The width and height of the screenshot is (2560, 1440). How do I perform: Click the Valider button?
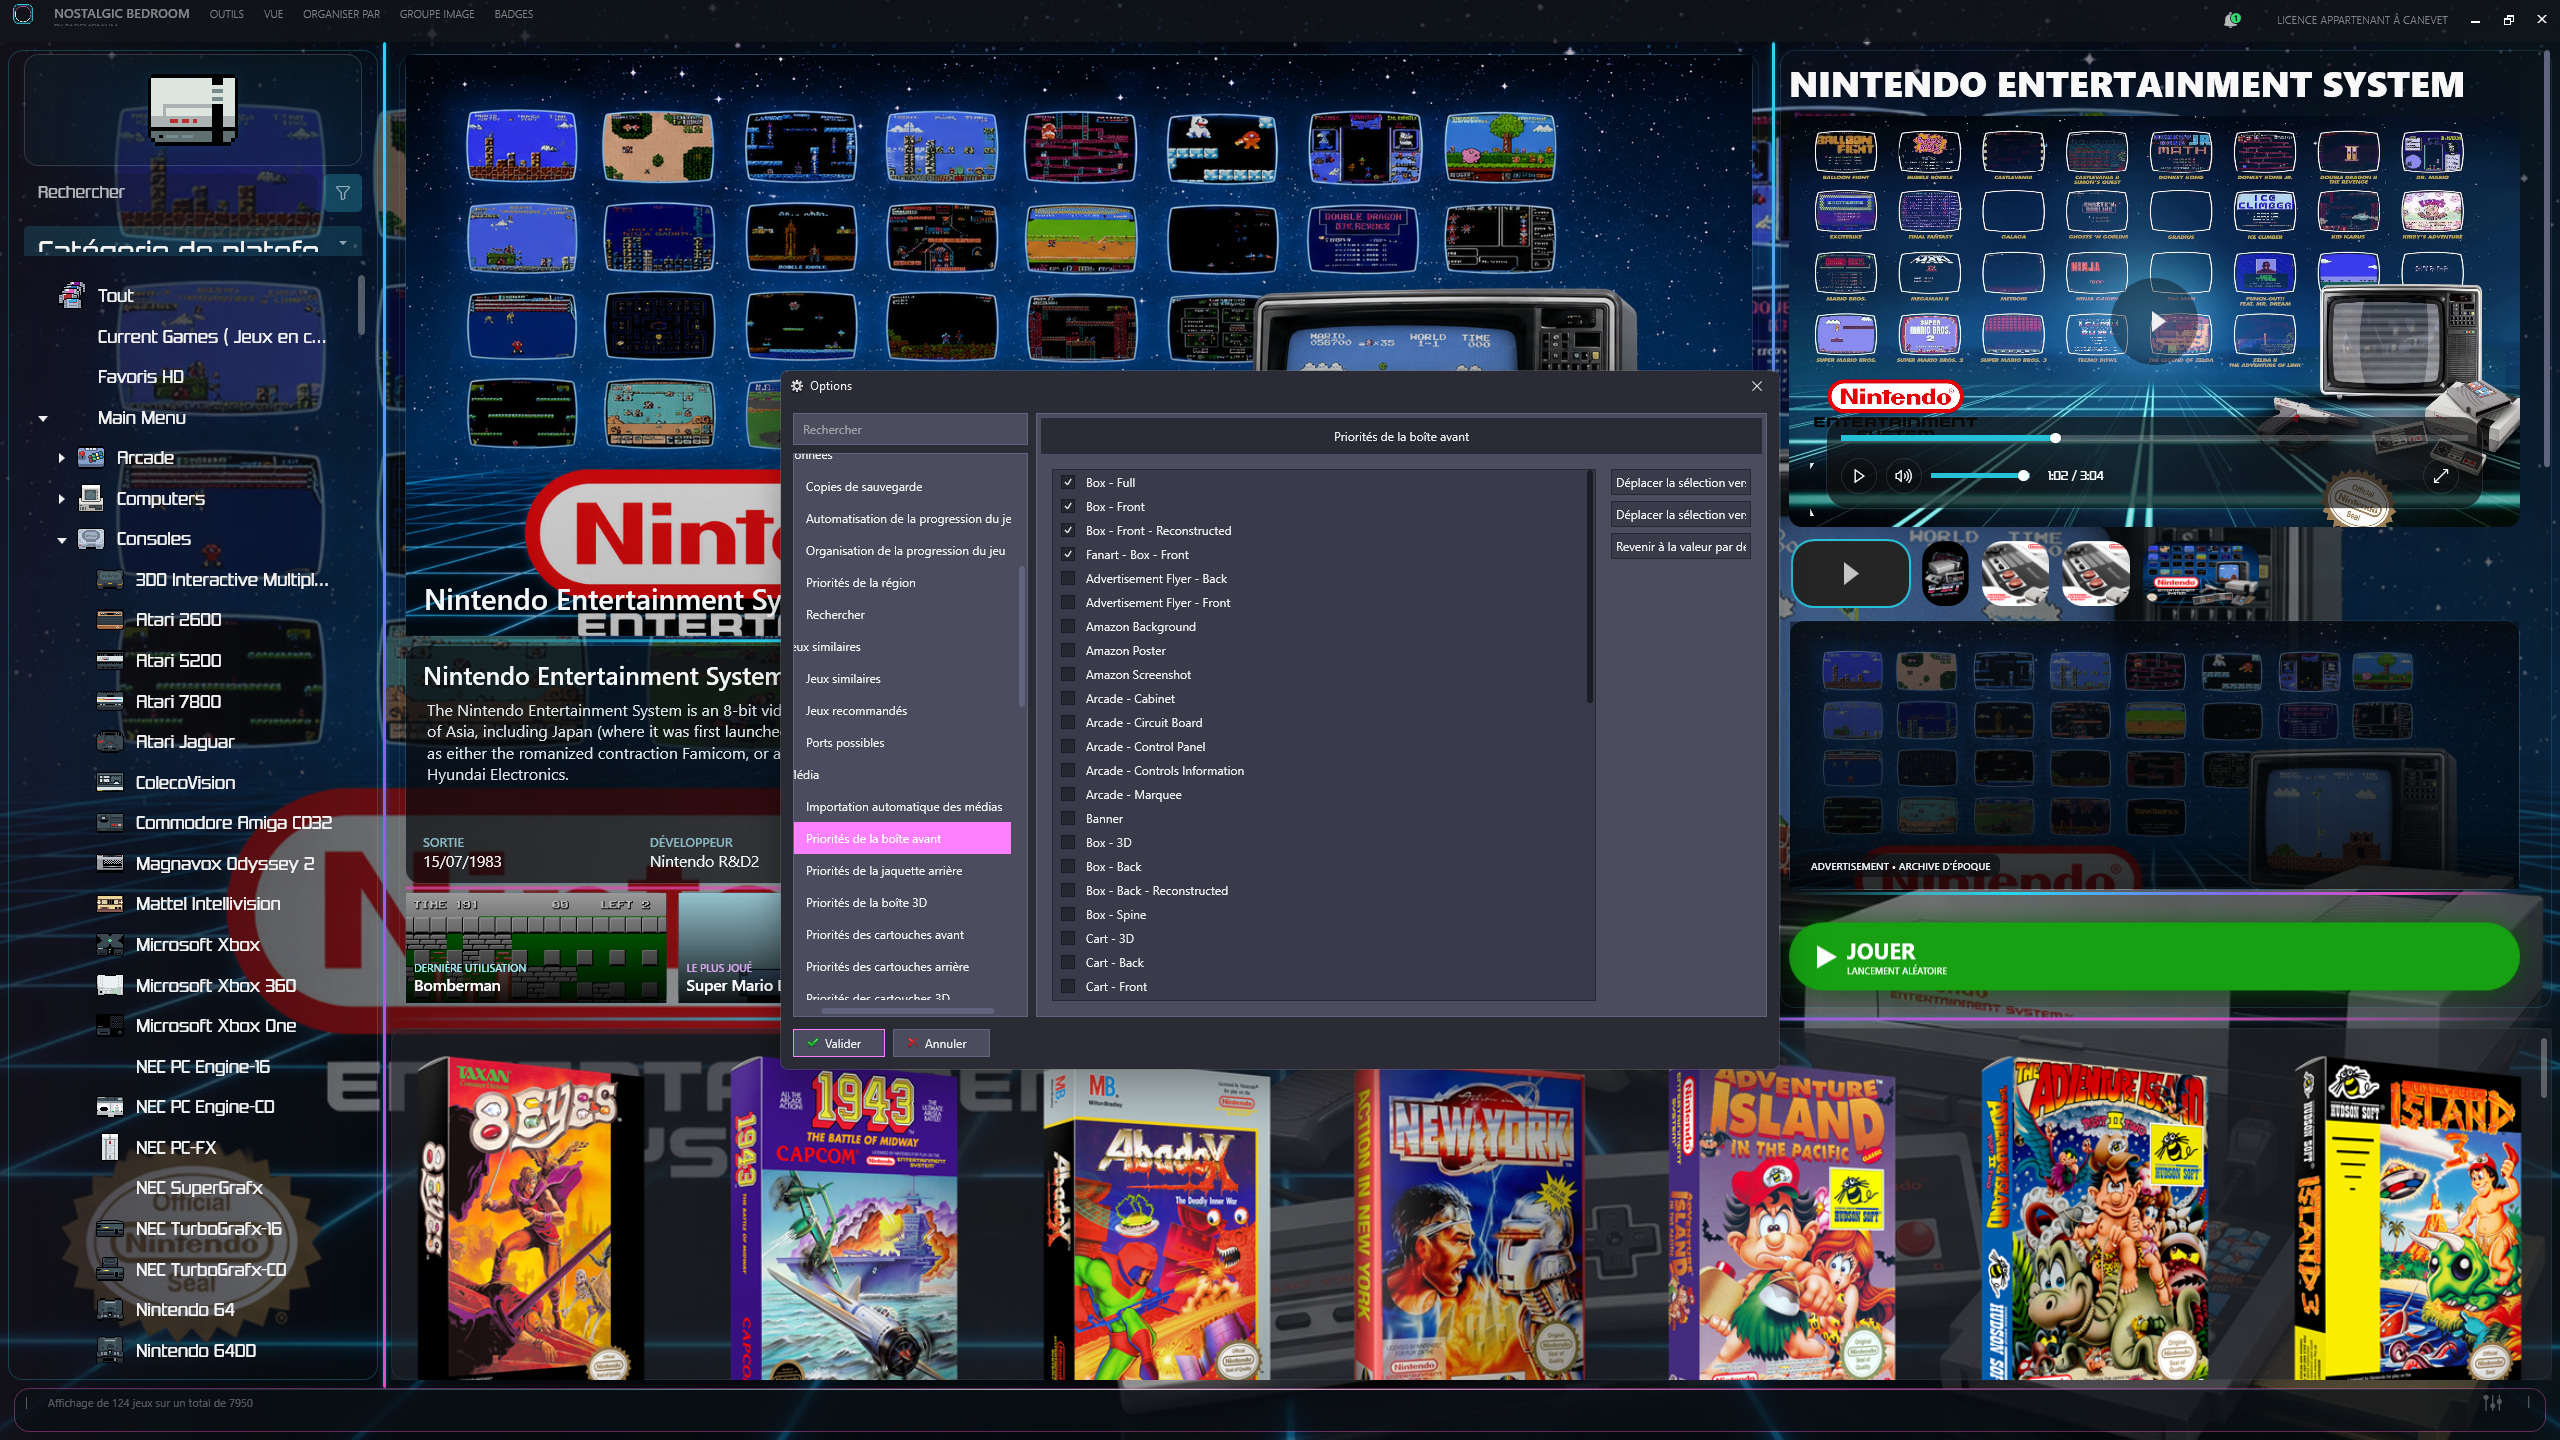point(839,1044)
